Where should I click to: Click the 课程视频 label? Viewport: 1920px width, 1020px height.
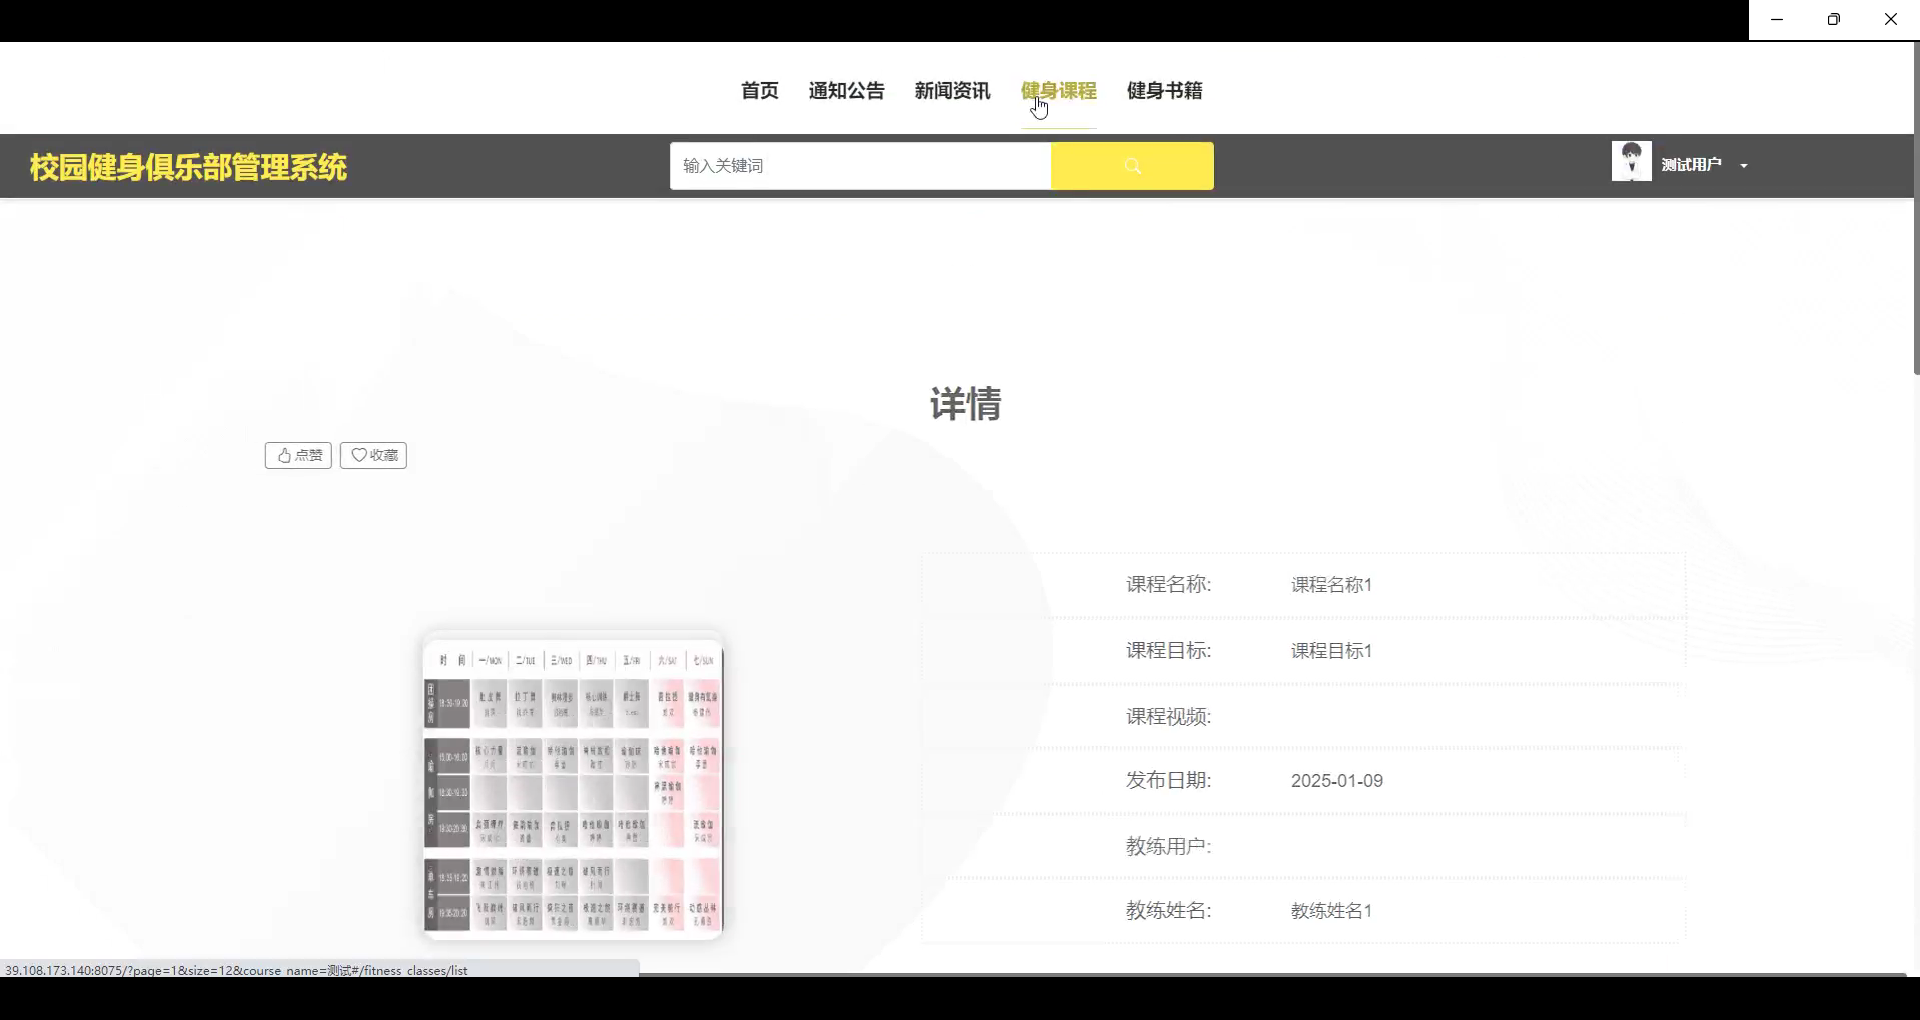click(x=1168, y=717)
